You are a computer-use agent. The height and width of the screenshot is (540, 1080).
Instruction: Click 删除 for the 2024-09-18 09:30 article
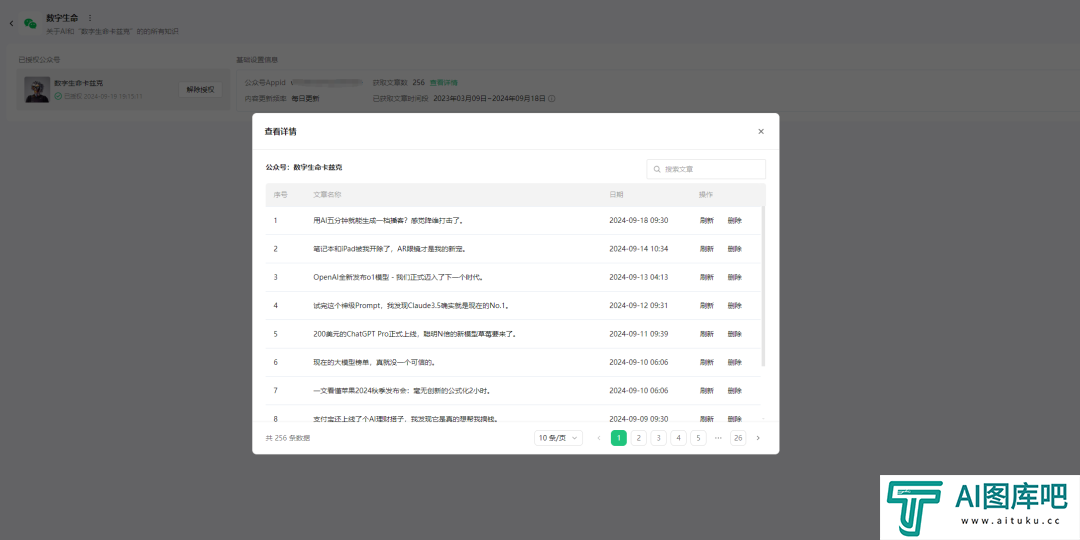(734, 220)
